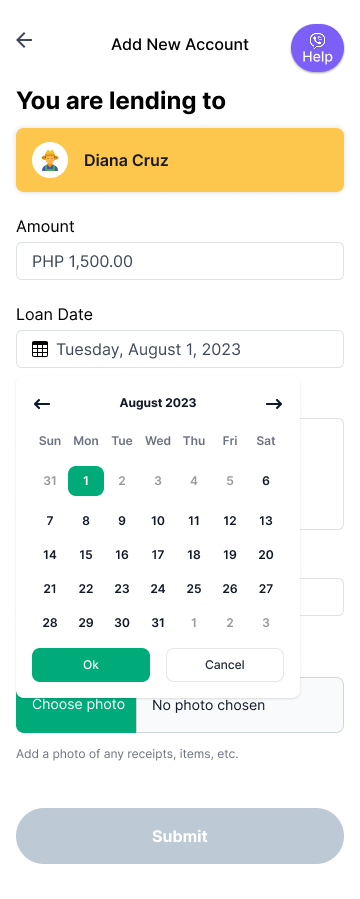Viewport: 360px width, 899px height.
Task: Go to previous month in calendar
Action: pyautogui.click(x=42, y=404)
